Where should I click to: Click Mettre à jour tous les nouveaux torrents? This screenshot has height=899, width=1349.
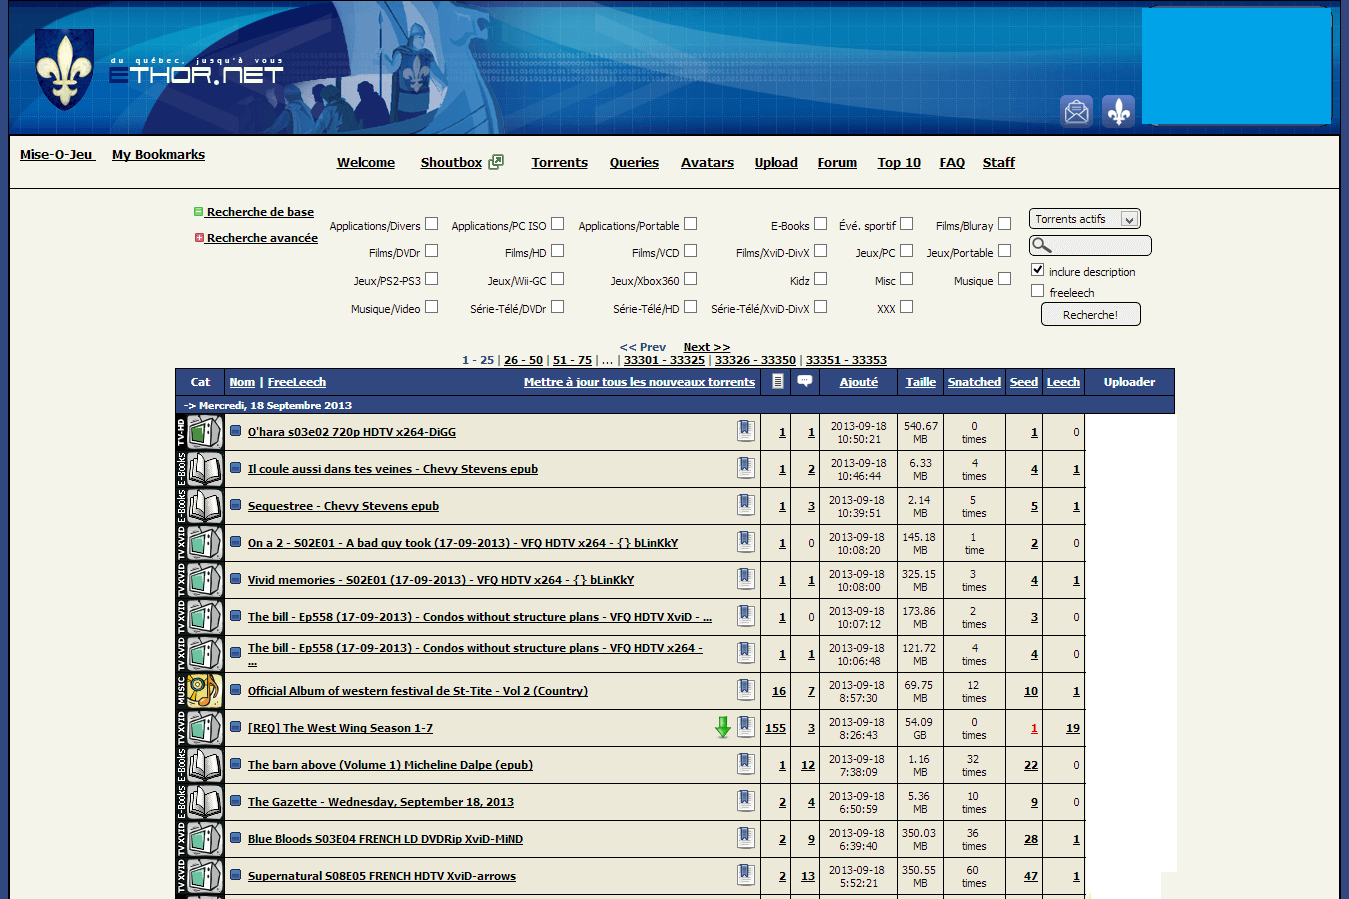(x=639, y=382)
